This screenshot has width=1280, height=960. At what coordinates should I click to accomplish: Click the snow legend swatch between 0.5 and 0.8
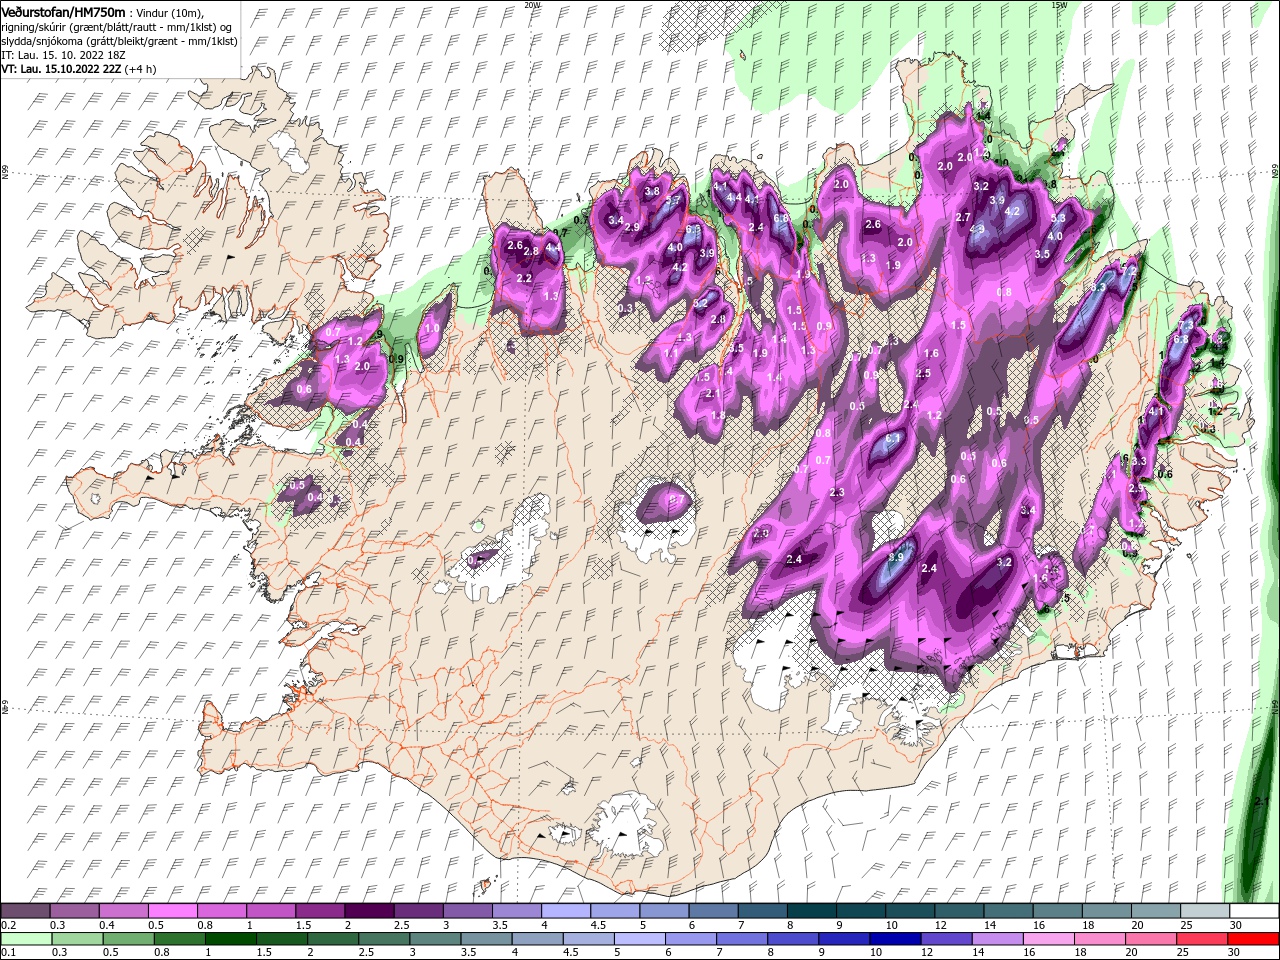coord(173,911)
